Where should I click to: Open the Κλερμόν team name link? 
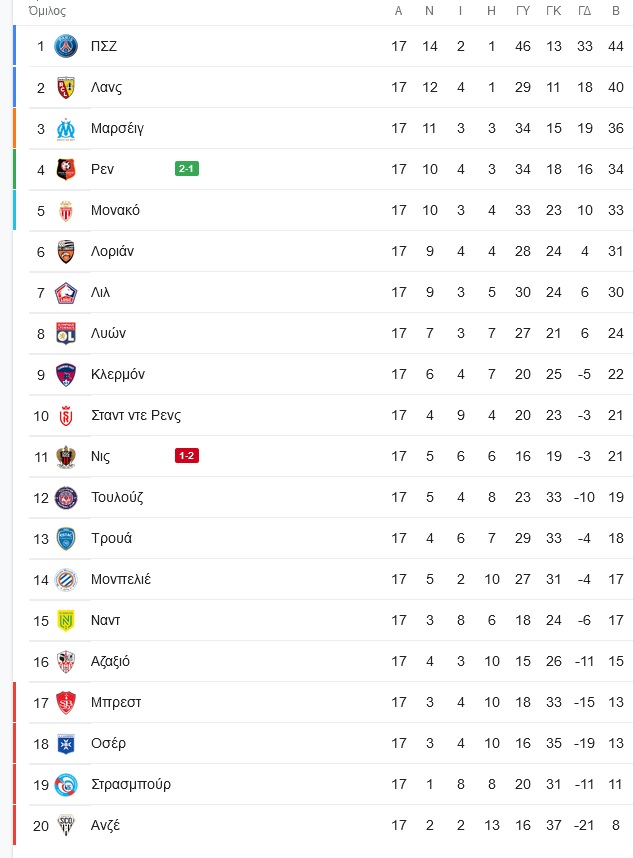[118, 374]
